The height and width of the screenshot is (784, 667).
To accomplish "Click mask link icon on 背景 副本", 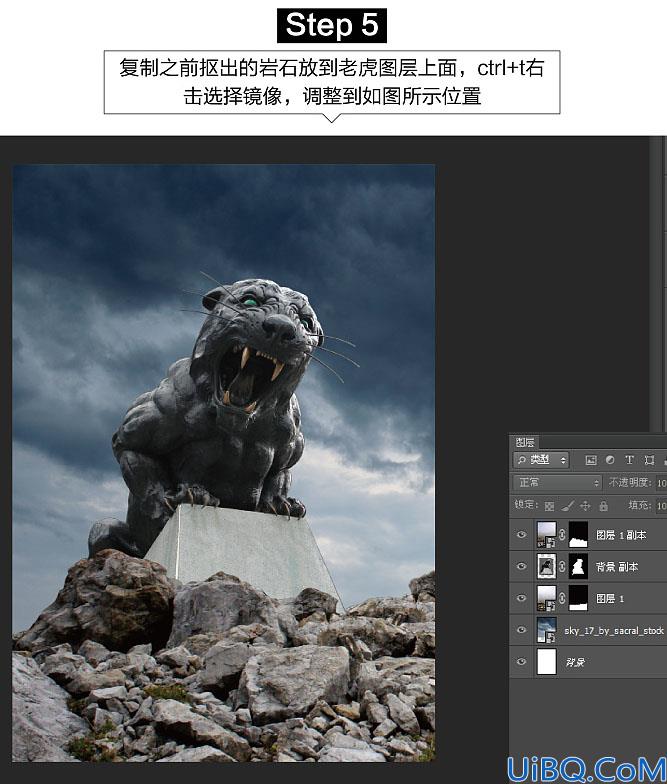I will point(562,566).
